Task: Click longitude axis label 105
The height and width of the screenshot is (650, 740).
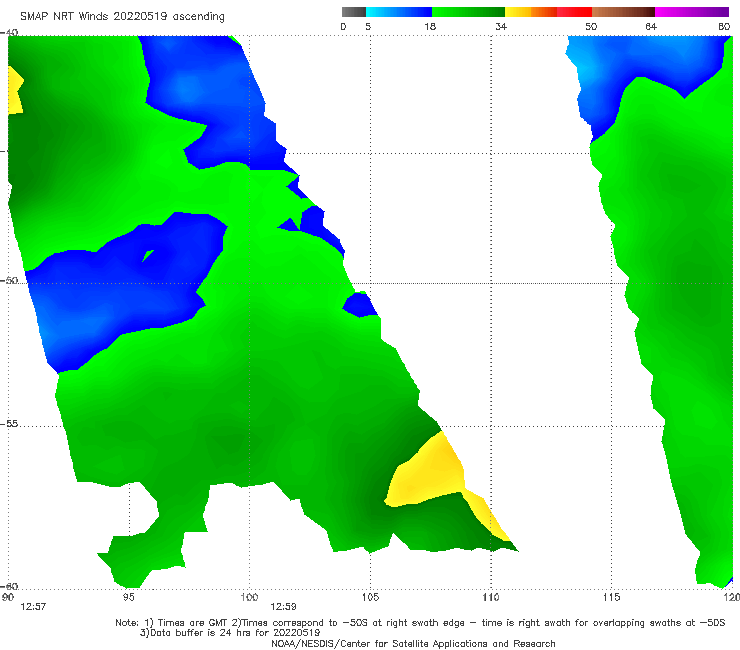Action: pos(370,597)
